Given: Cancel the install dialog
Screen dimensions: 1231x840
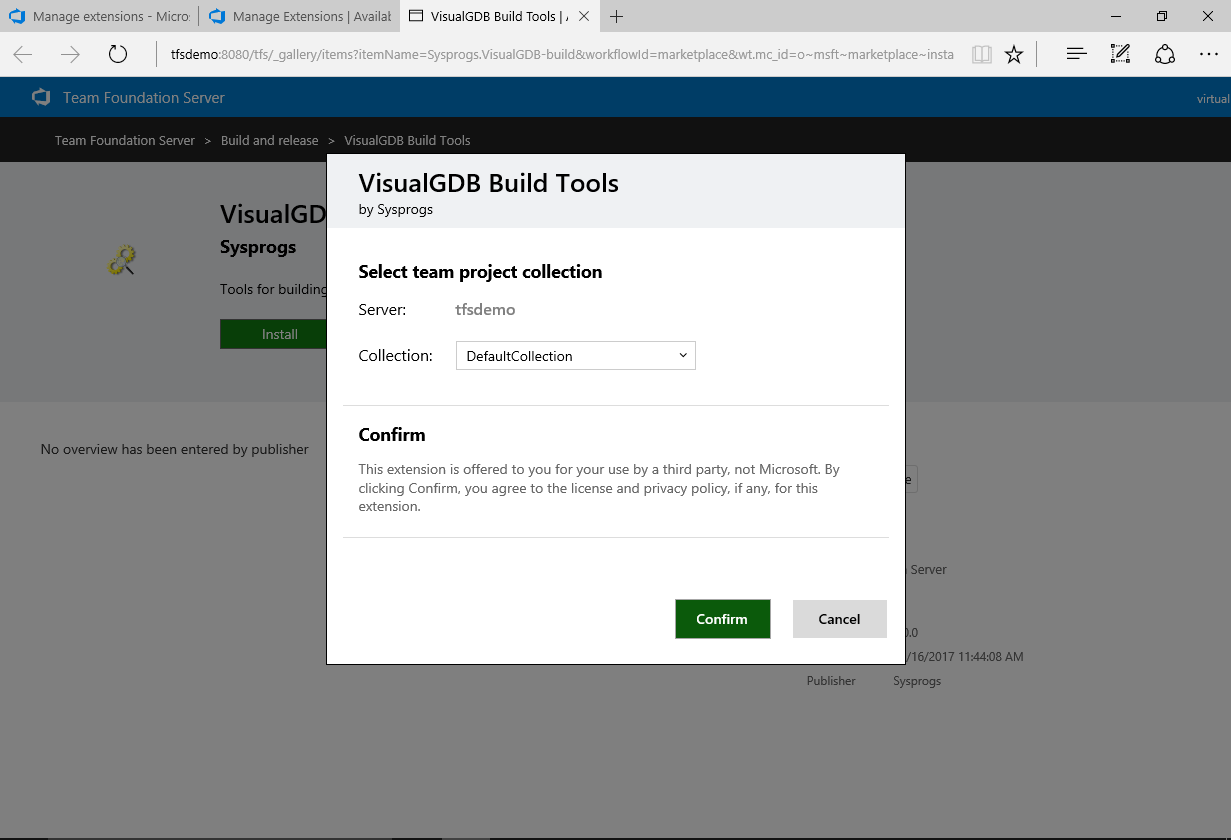Looking at the screenshot, I should (839, 619).
